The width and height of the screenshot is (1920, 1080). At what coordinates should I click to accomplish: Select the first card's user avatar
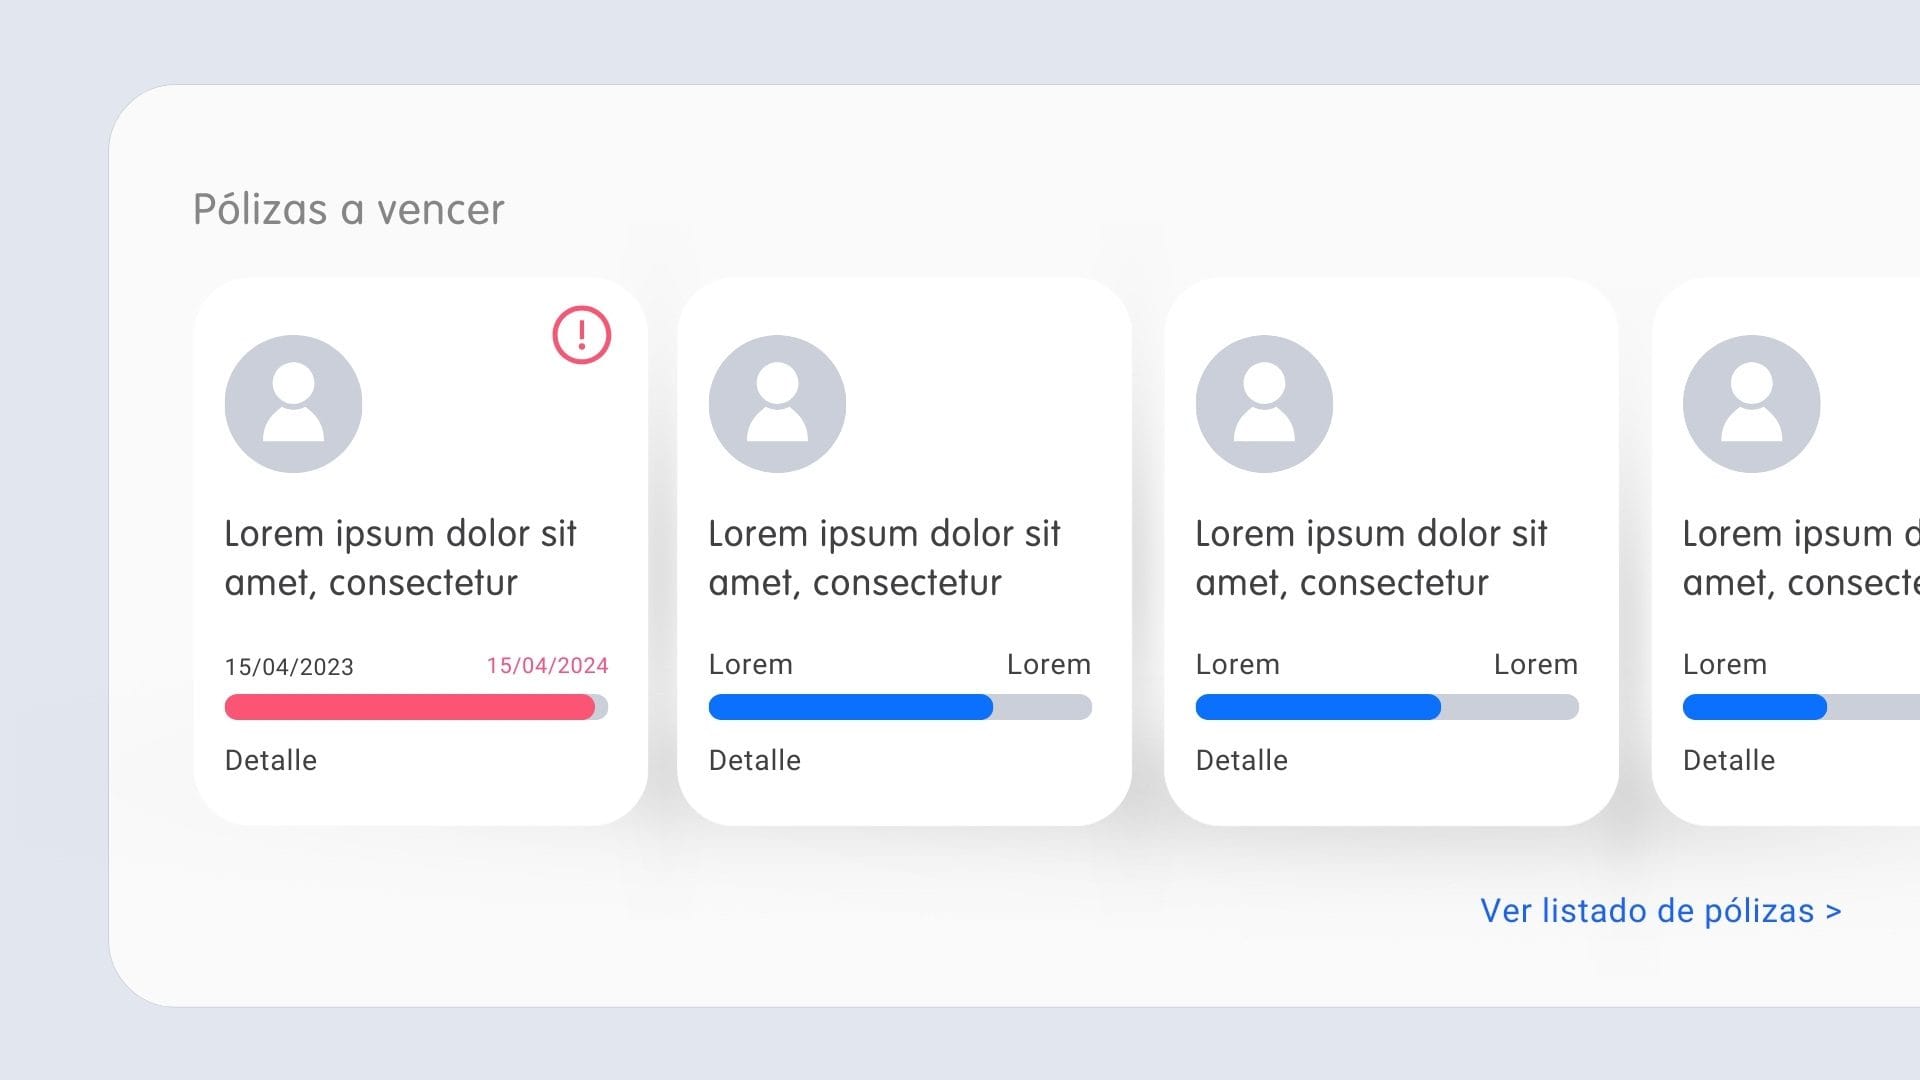293,404
